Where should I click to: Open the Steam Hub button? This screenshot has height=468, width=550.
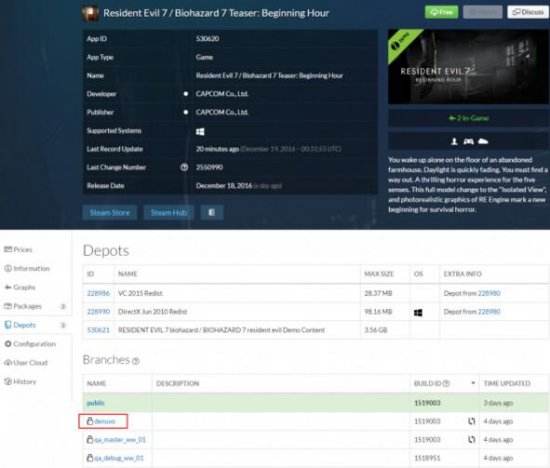(169, 213)
